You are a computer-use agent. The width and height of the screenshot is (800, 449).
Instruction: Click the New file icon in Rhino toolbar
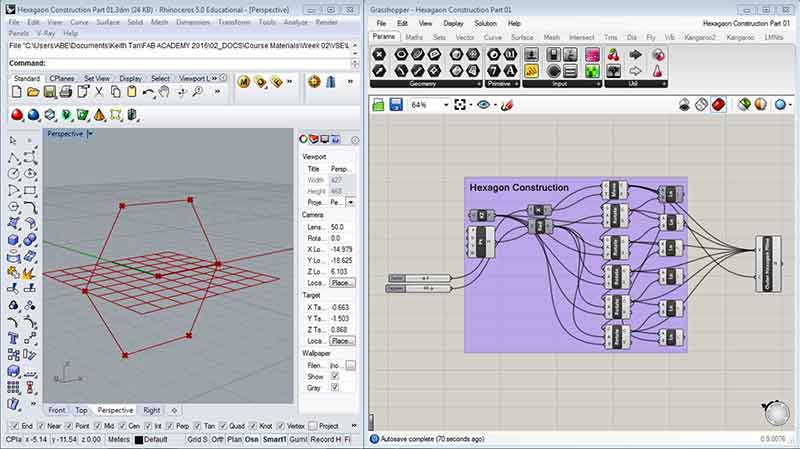click(x=16, y=92)
